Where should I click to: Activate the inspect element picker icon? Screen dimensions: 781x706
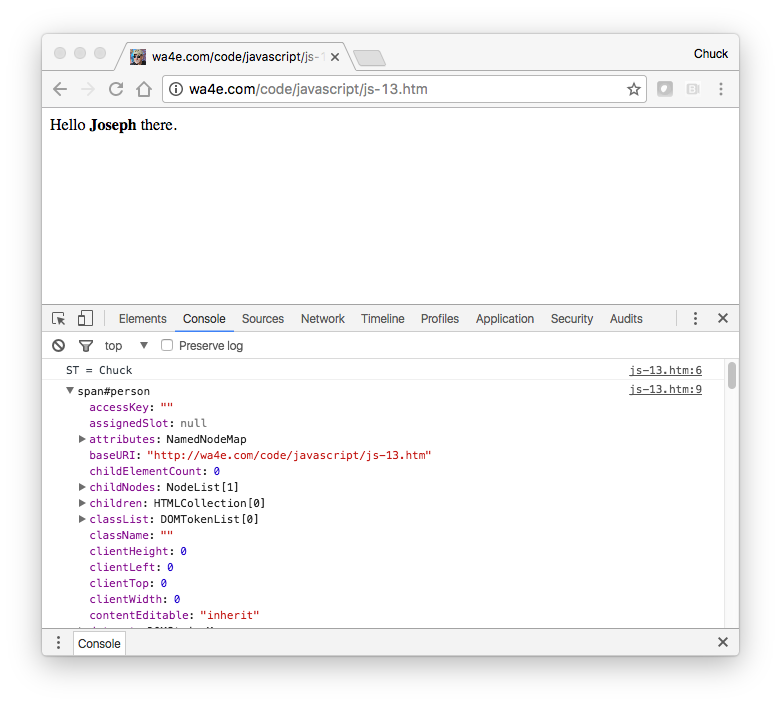(58, 318)
